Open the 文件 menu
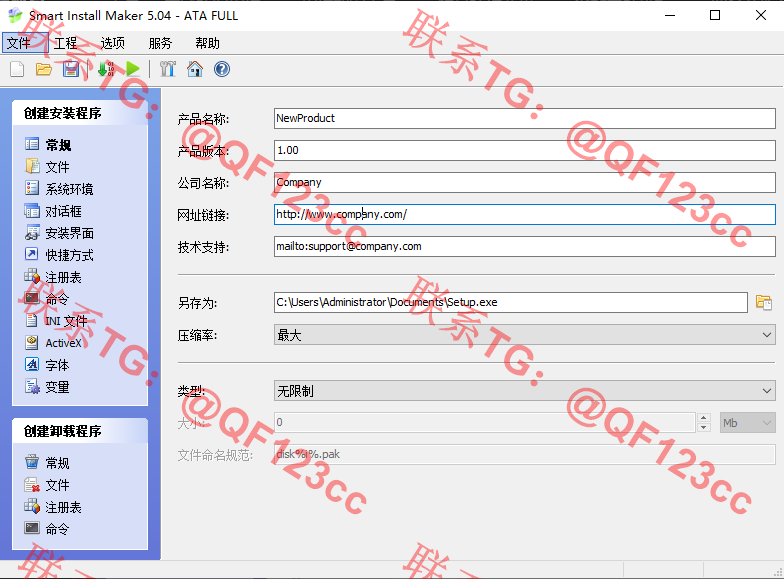 point(24,43)
